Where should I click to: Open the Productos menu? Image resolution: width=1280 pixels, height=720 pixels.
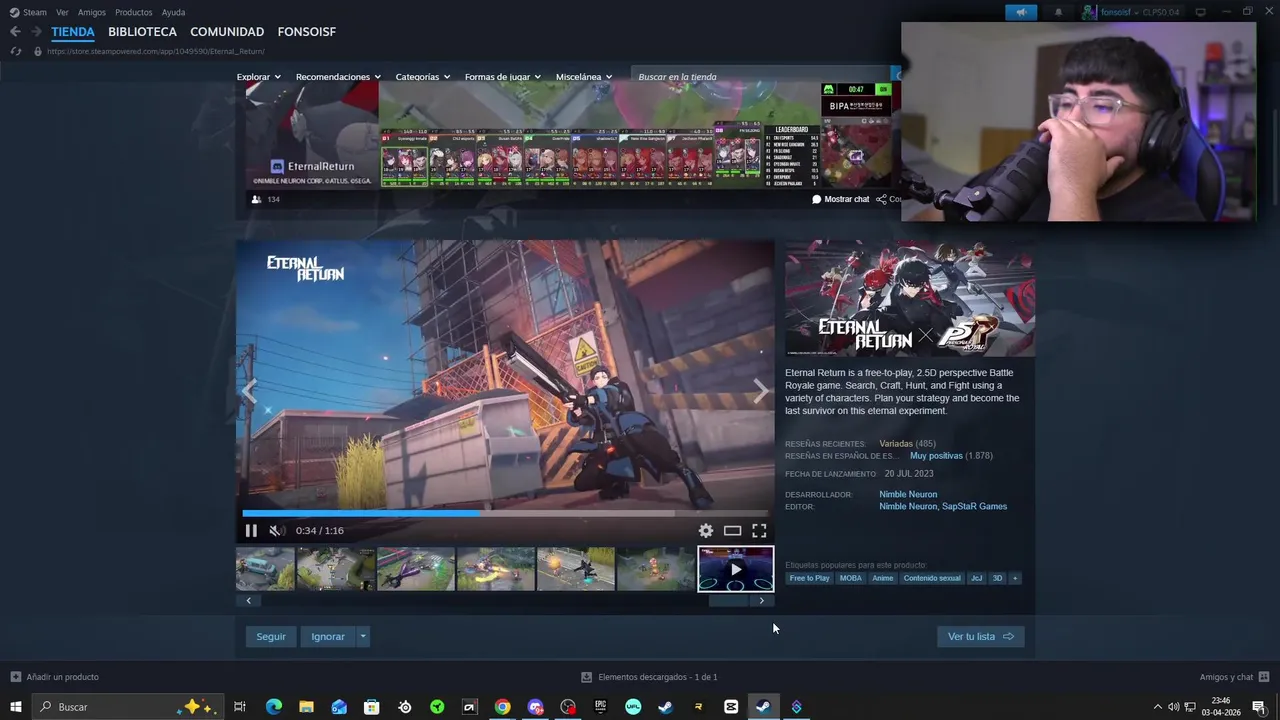point(133,12)
